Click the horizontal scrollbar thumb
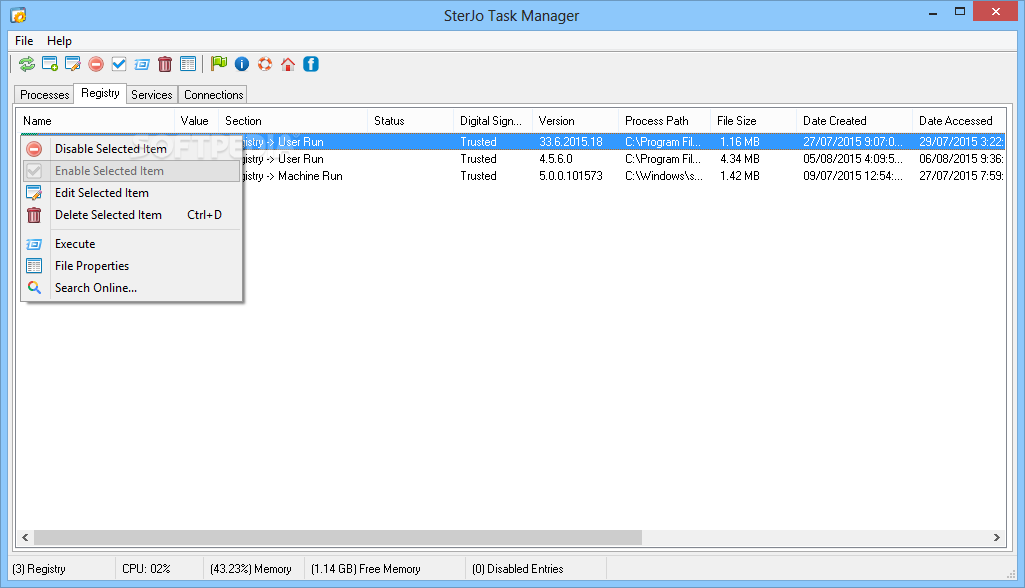 click(338, 538)
